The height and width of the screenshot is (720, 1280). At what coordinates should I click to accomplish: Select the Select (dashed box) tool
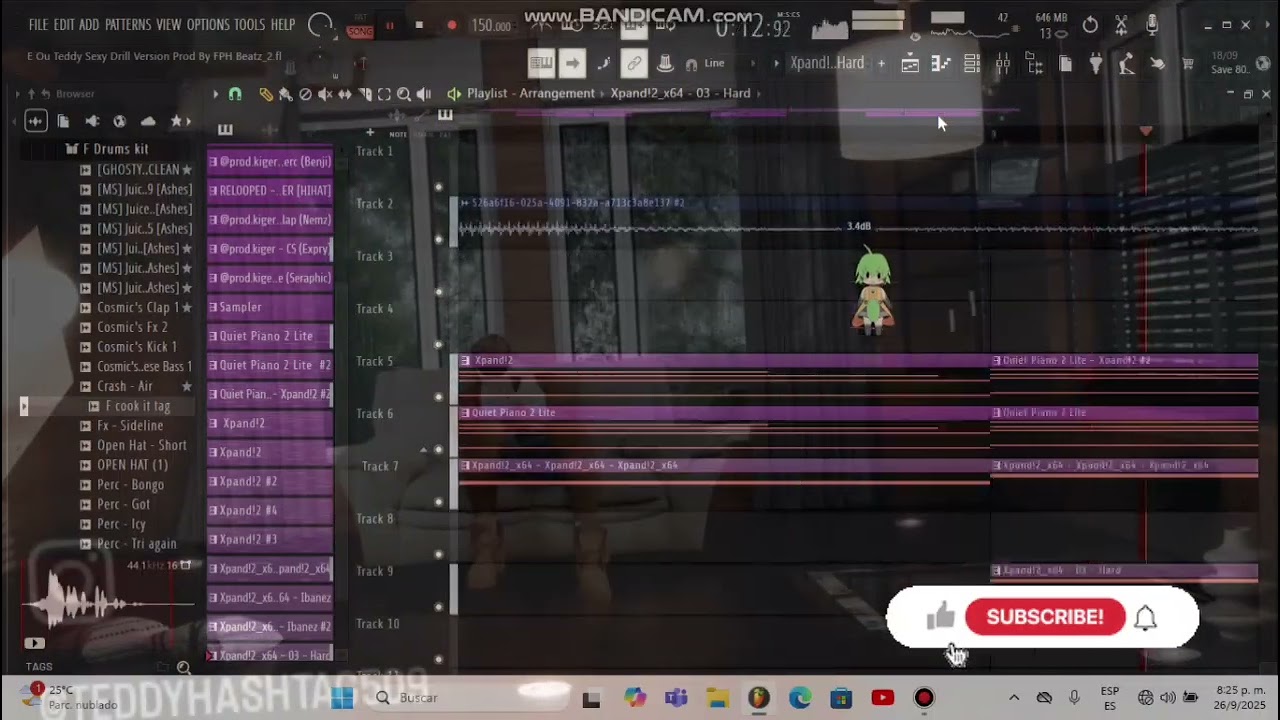click(384, 94)
